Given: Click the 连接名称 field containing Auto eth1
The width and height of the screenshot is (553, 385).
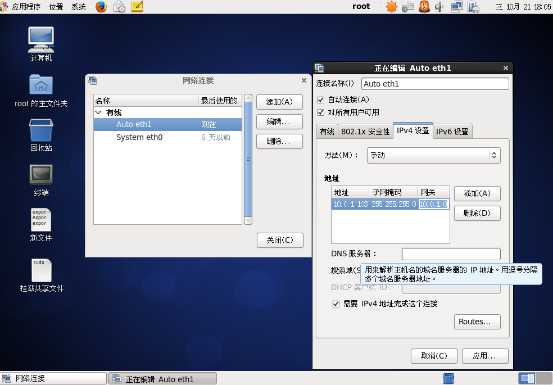Looking at the screenshot, I should [x=435, y=84].
